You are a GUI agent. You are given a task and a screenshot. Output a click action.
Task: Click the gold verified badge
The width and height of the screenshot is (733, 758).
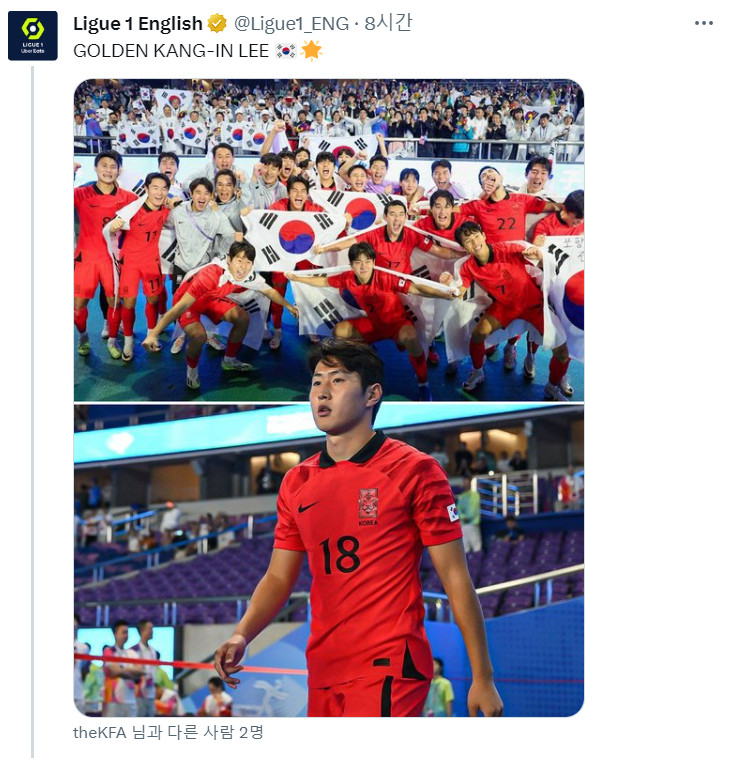[217, 23]
